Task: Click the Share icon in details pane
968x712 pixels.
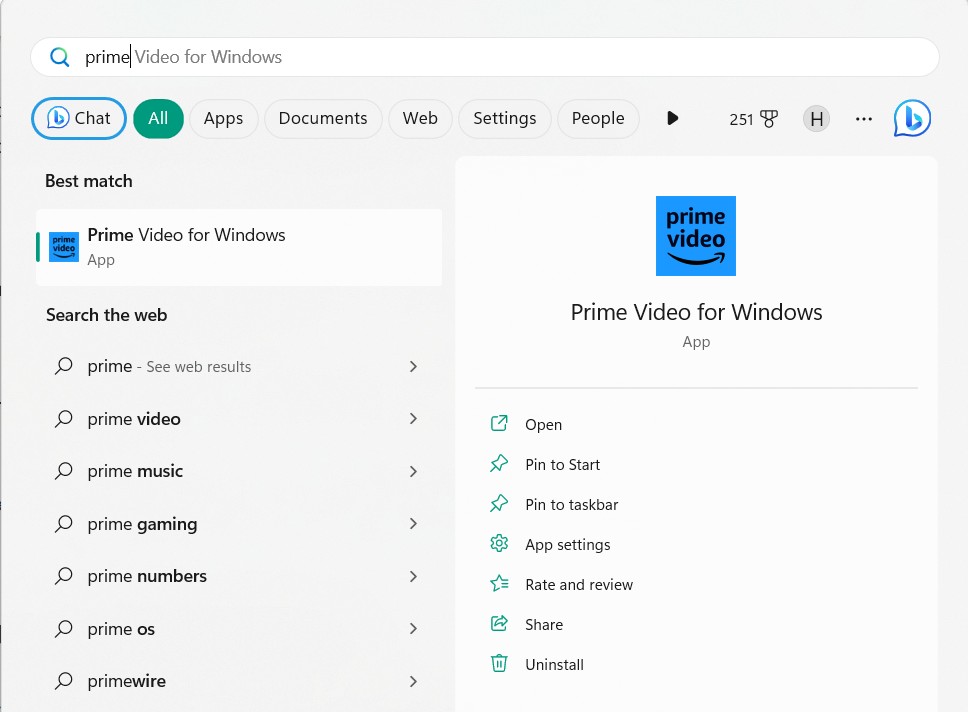Action: pyautogui.click(x=499, y=624)
